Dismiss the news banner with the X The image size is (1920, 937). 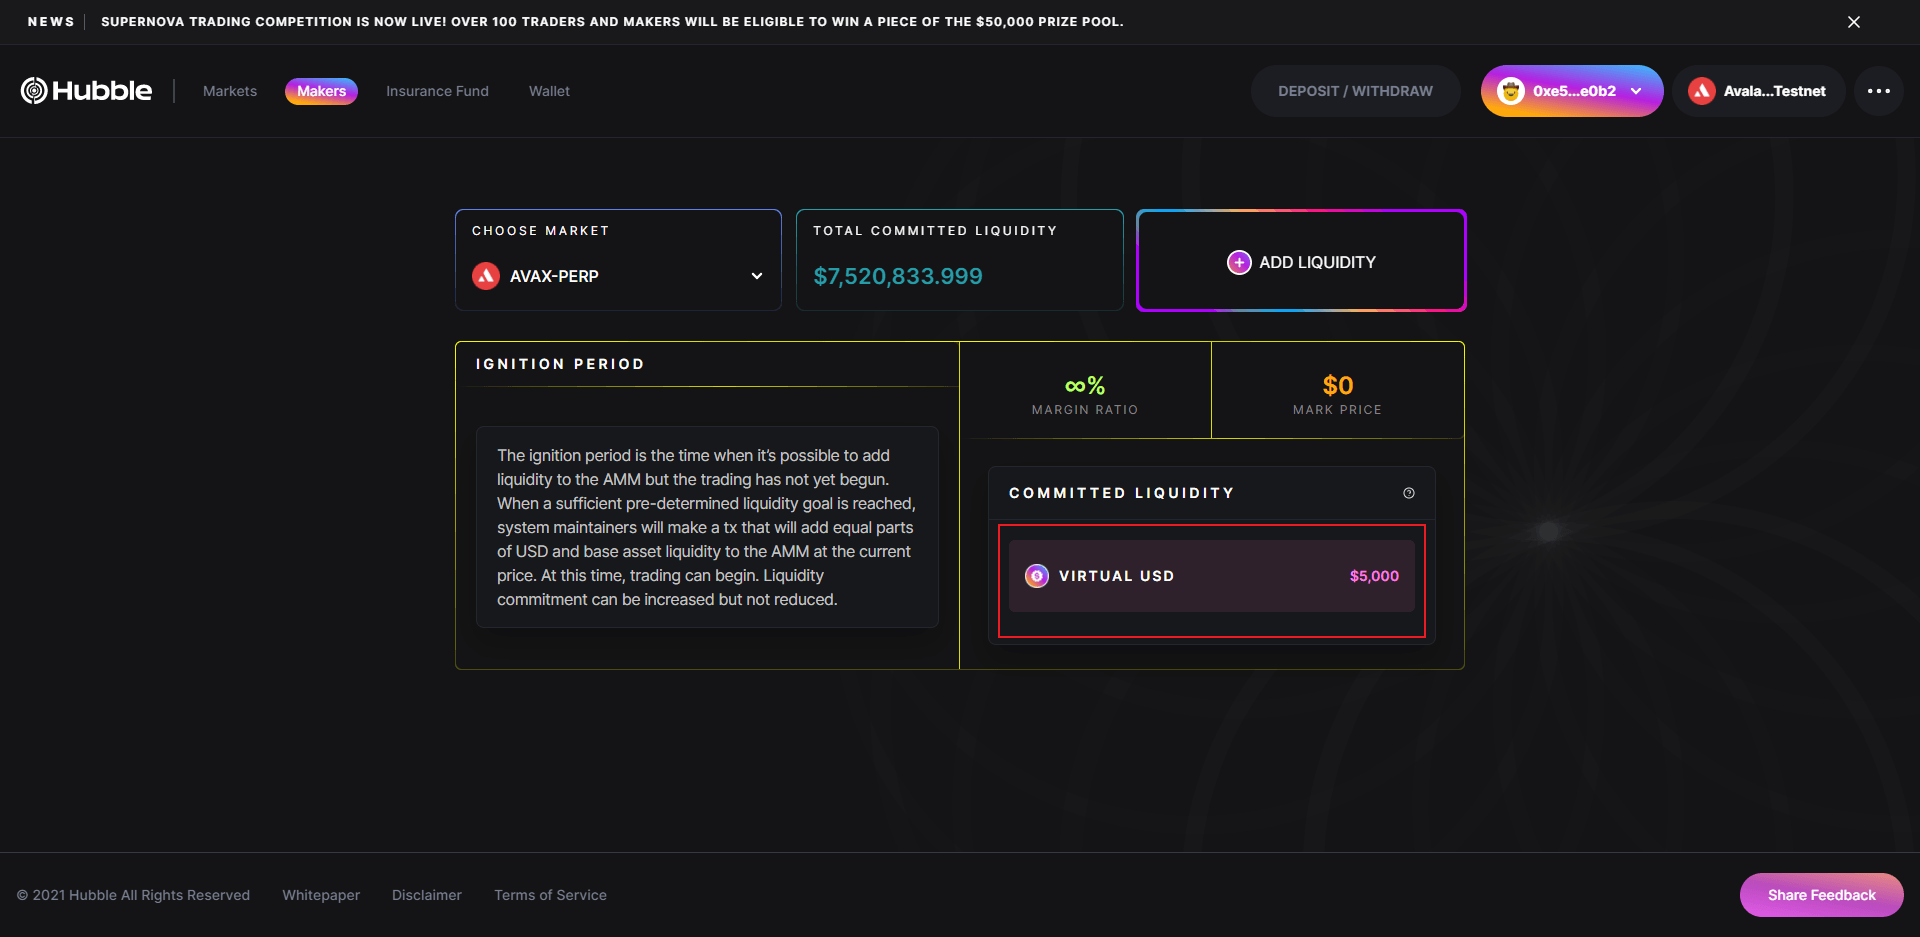click(1853, 22)
